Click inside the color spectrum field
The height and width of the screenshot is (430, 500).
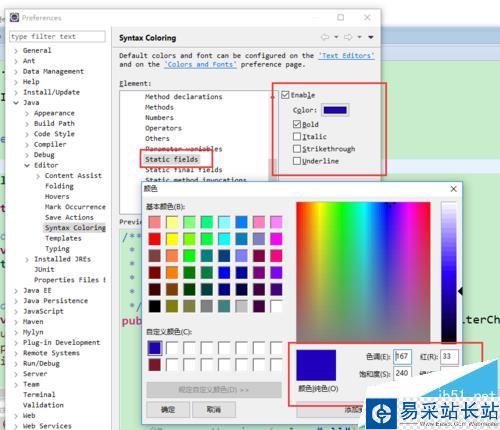363,272
